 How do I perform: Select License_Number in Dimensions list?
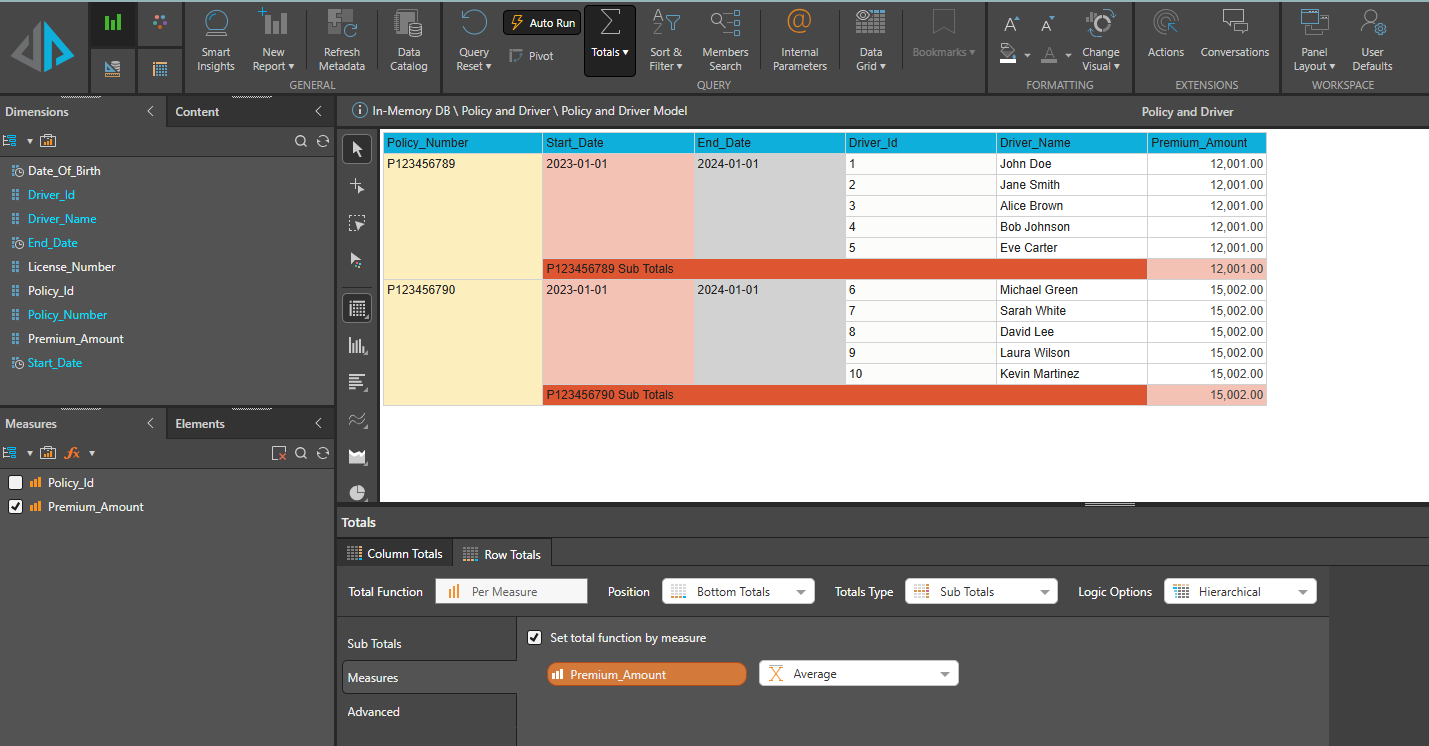pos(71,266)
